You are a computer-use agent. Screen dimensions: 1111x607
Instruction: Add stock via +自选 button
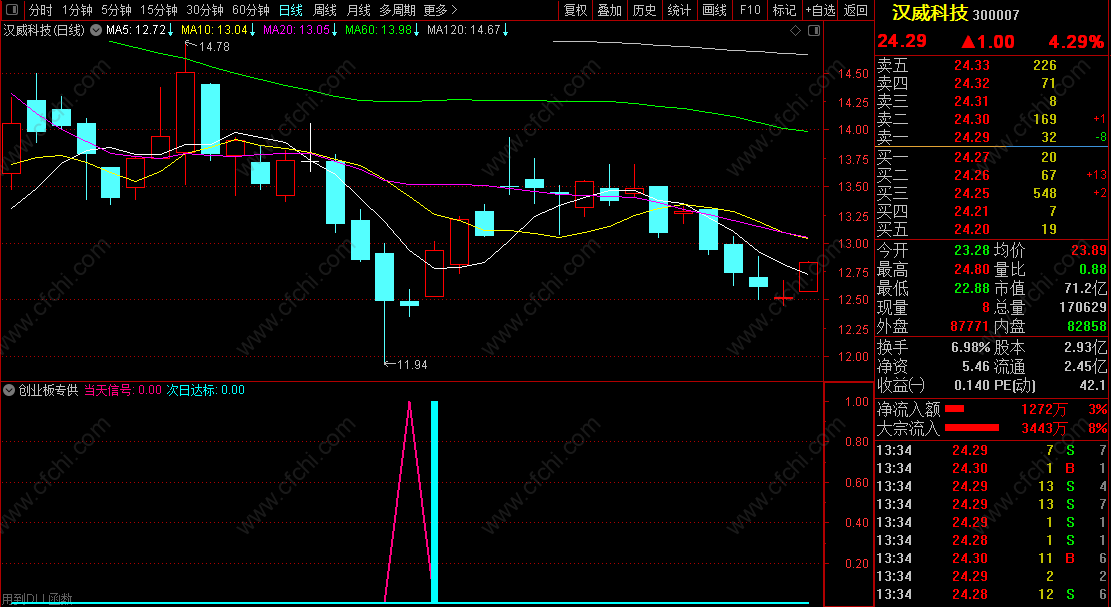[x=820, y=10]
